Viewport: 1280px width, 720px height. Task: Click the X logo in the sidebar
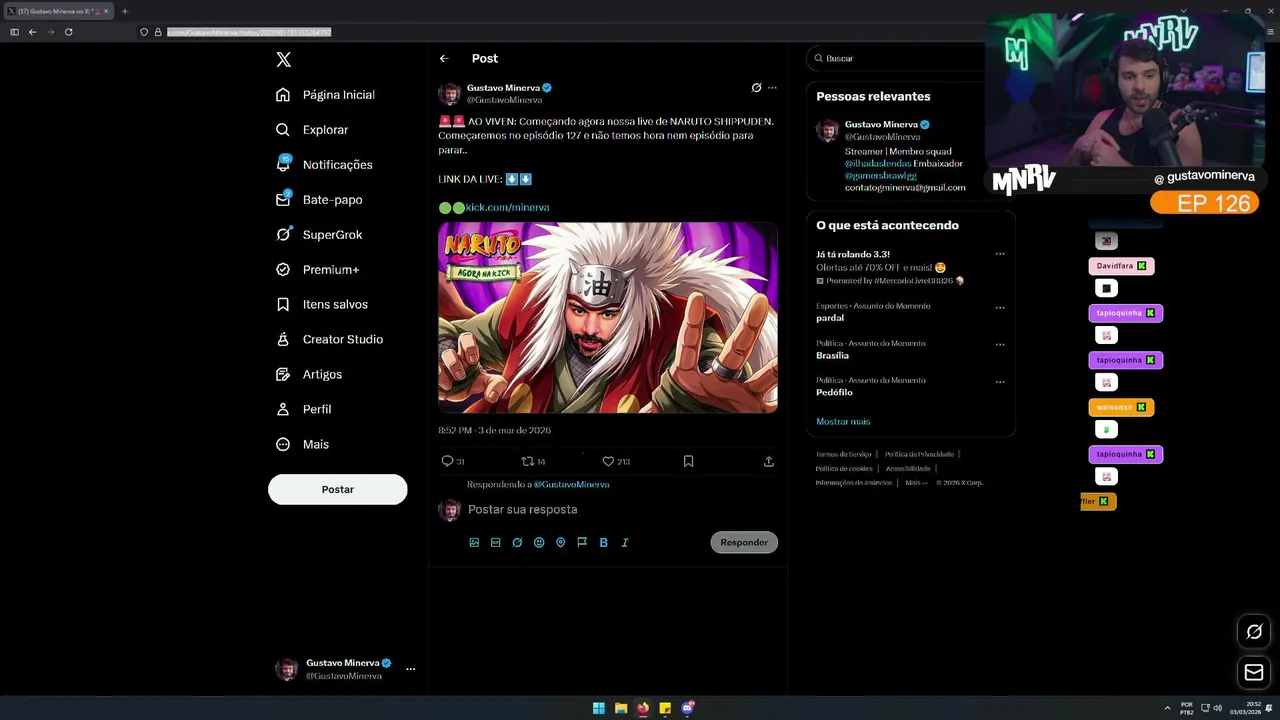tap(284, 60)
